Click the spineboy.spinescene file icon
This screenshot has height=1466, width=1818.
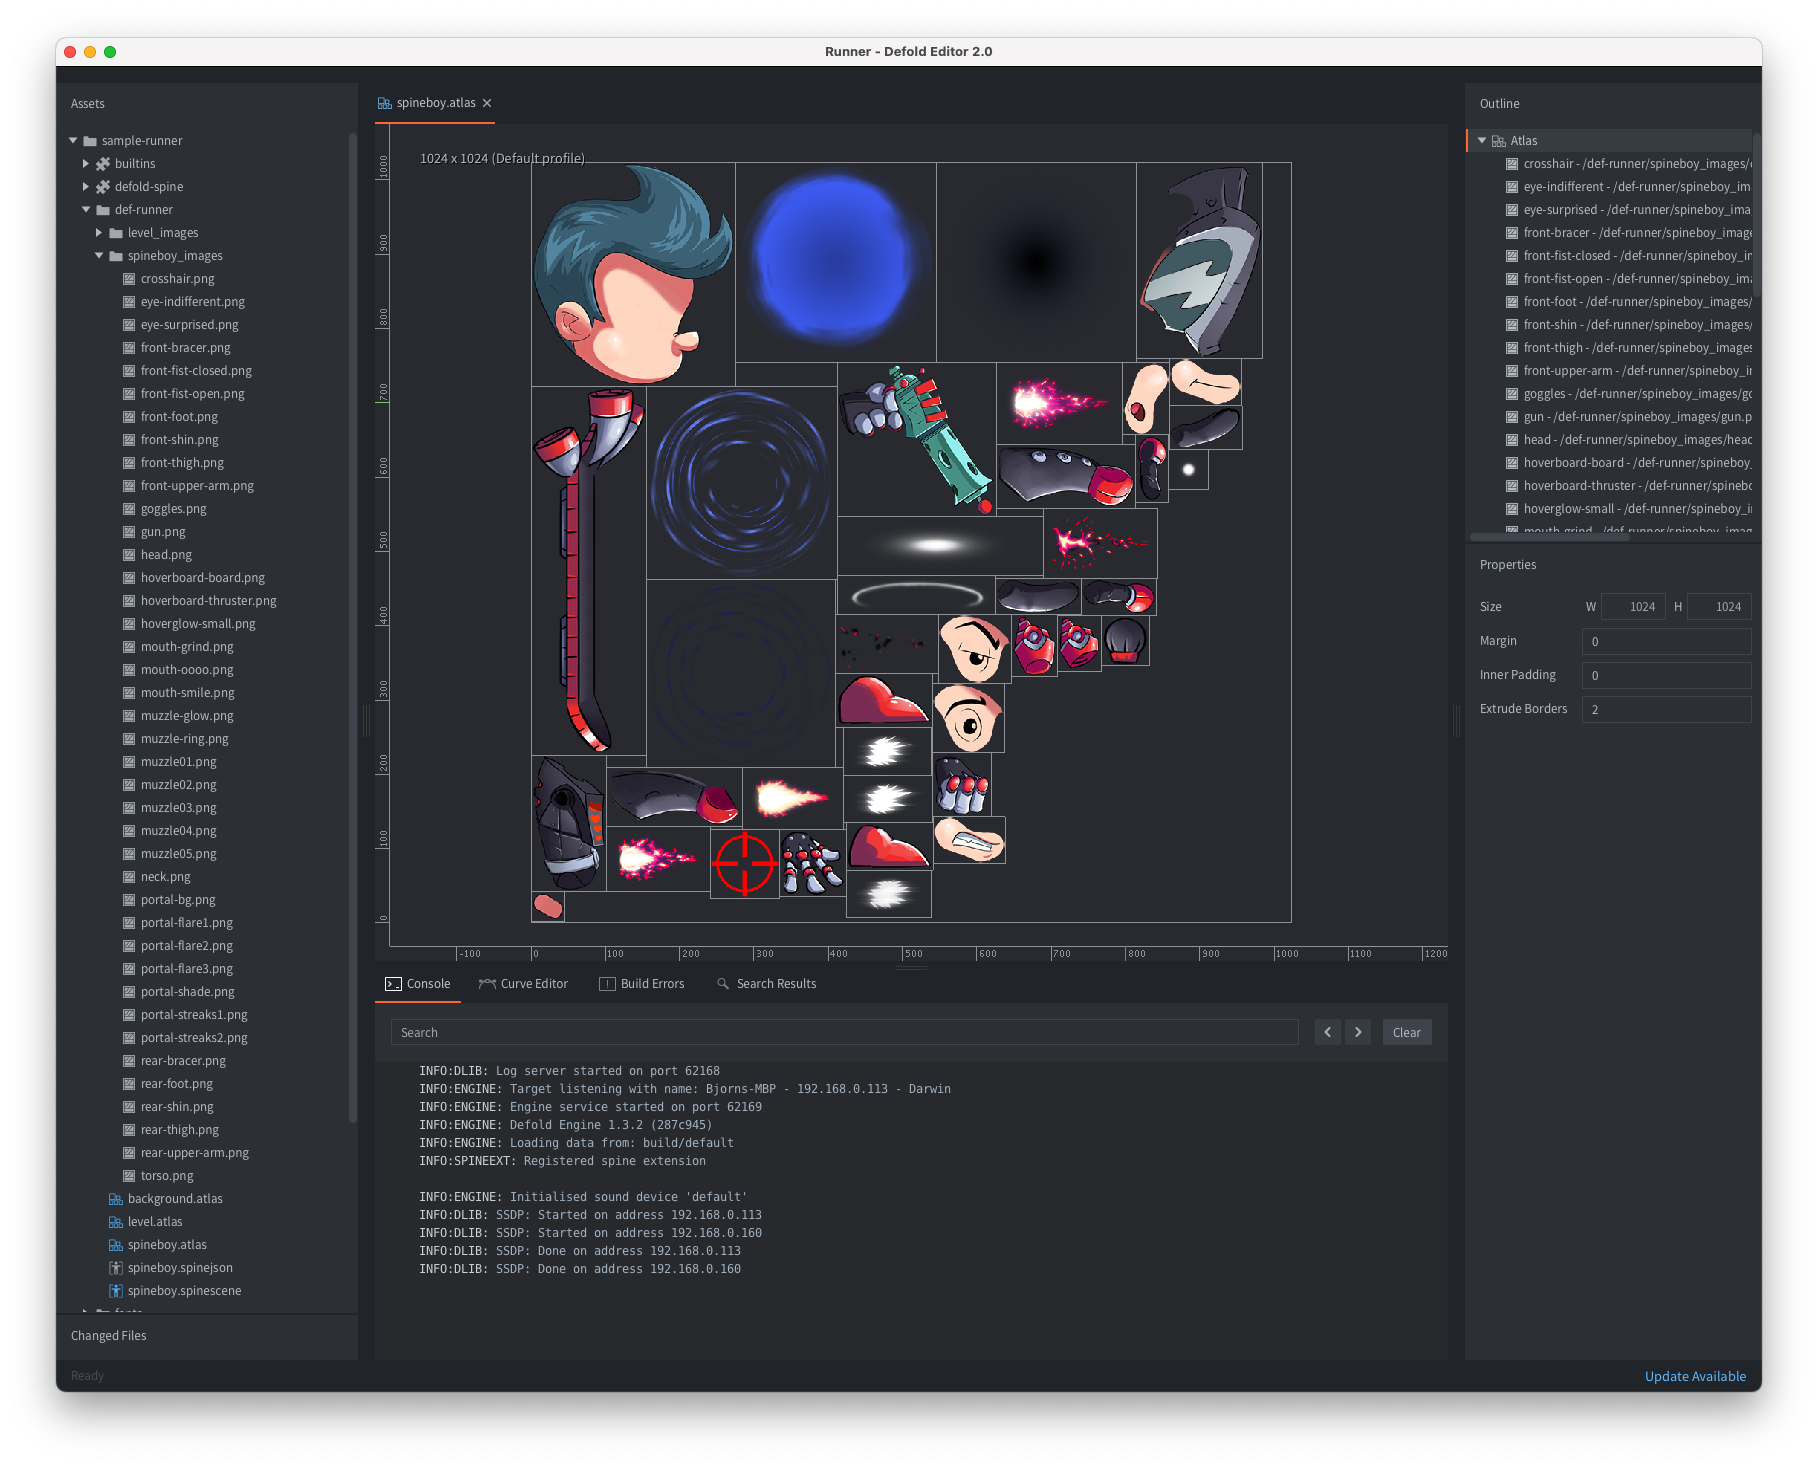[x=116, y=1291]
